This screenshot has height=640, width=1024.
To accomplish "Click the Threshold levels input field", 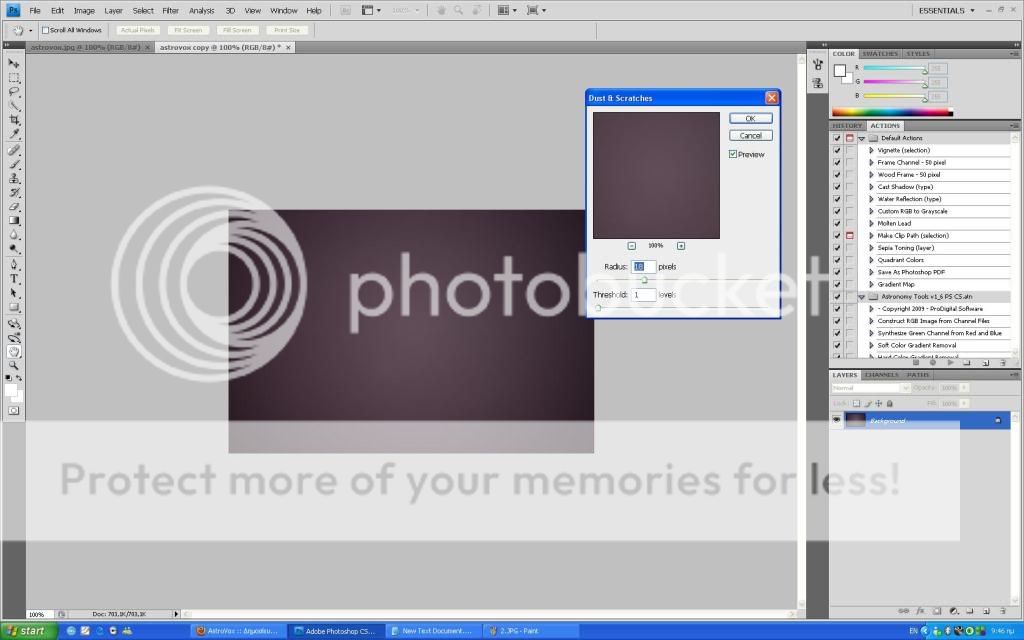I will tap(644, 295).
